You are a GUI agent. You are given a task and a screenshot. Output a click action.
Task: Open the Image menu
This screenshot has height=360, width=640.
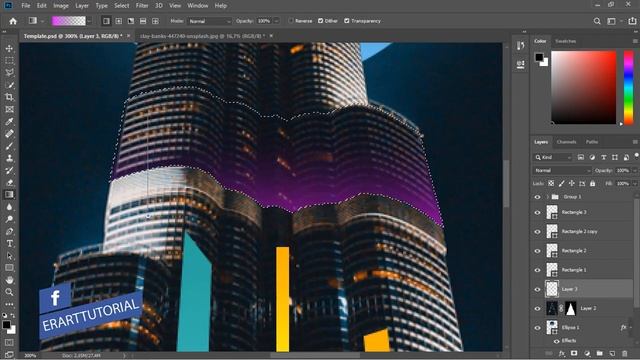click(60, 6)
